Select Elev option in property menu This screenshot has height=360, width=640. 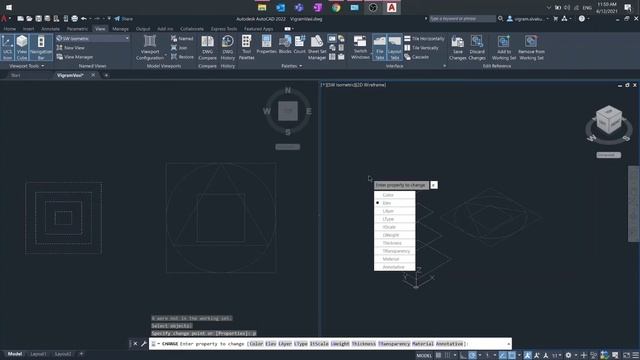pos(395,203)
